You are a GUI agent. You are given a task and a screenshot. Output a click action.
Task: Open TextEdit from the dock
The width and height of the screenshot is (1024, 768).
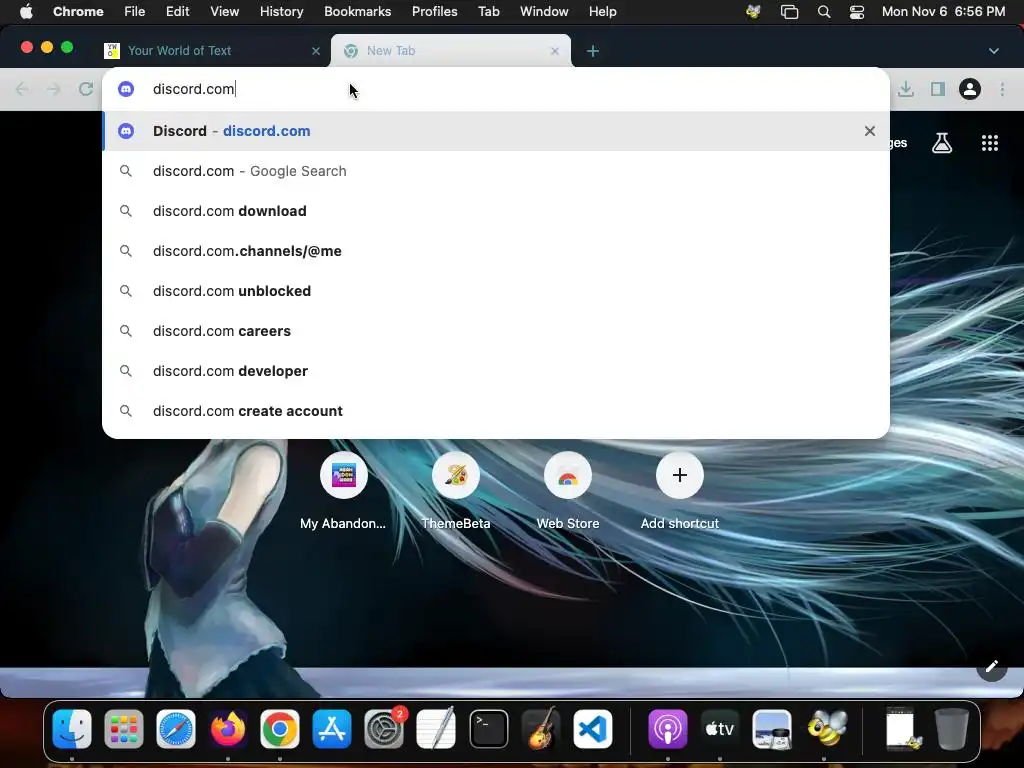[436, 728]
